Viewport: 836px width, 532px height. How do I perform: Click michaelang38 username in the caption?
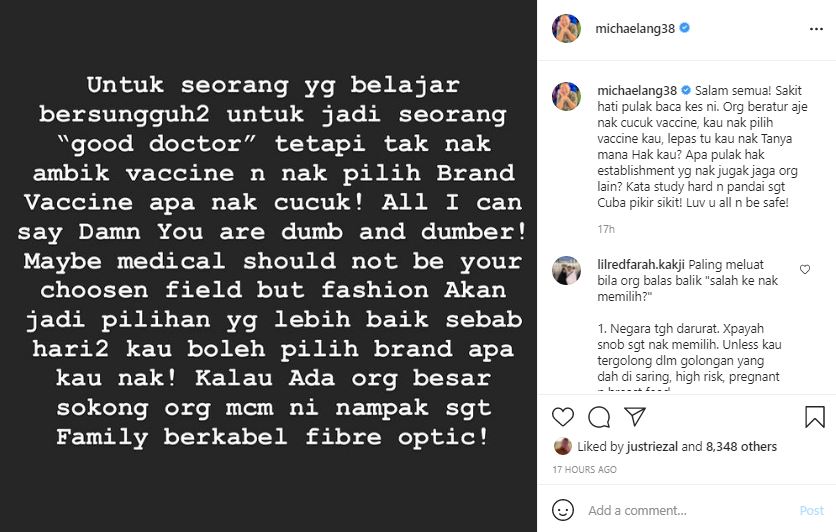(637, 91)
